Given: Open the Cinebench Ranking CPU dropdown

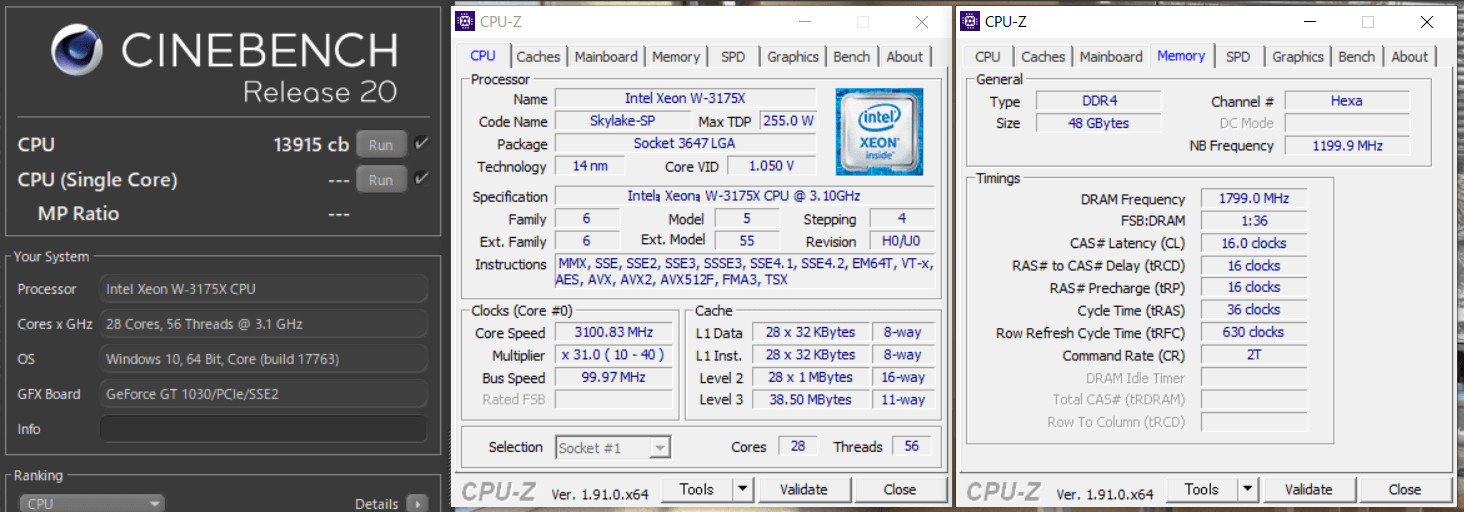Looking at the screenshot, I should tap(92, 504).
